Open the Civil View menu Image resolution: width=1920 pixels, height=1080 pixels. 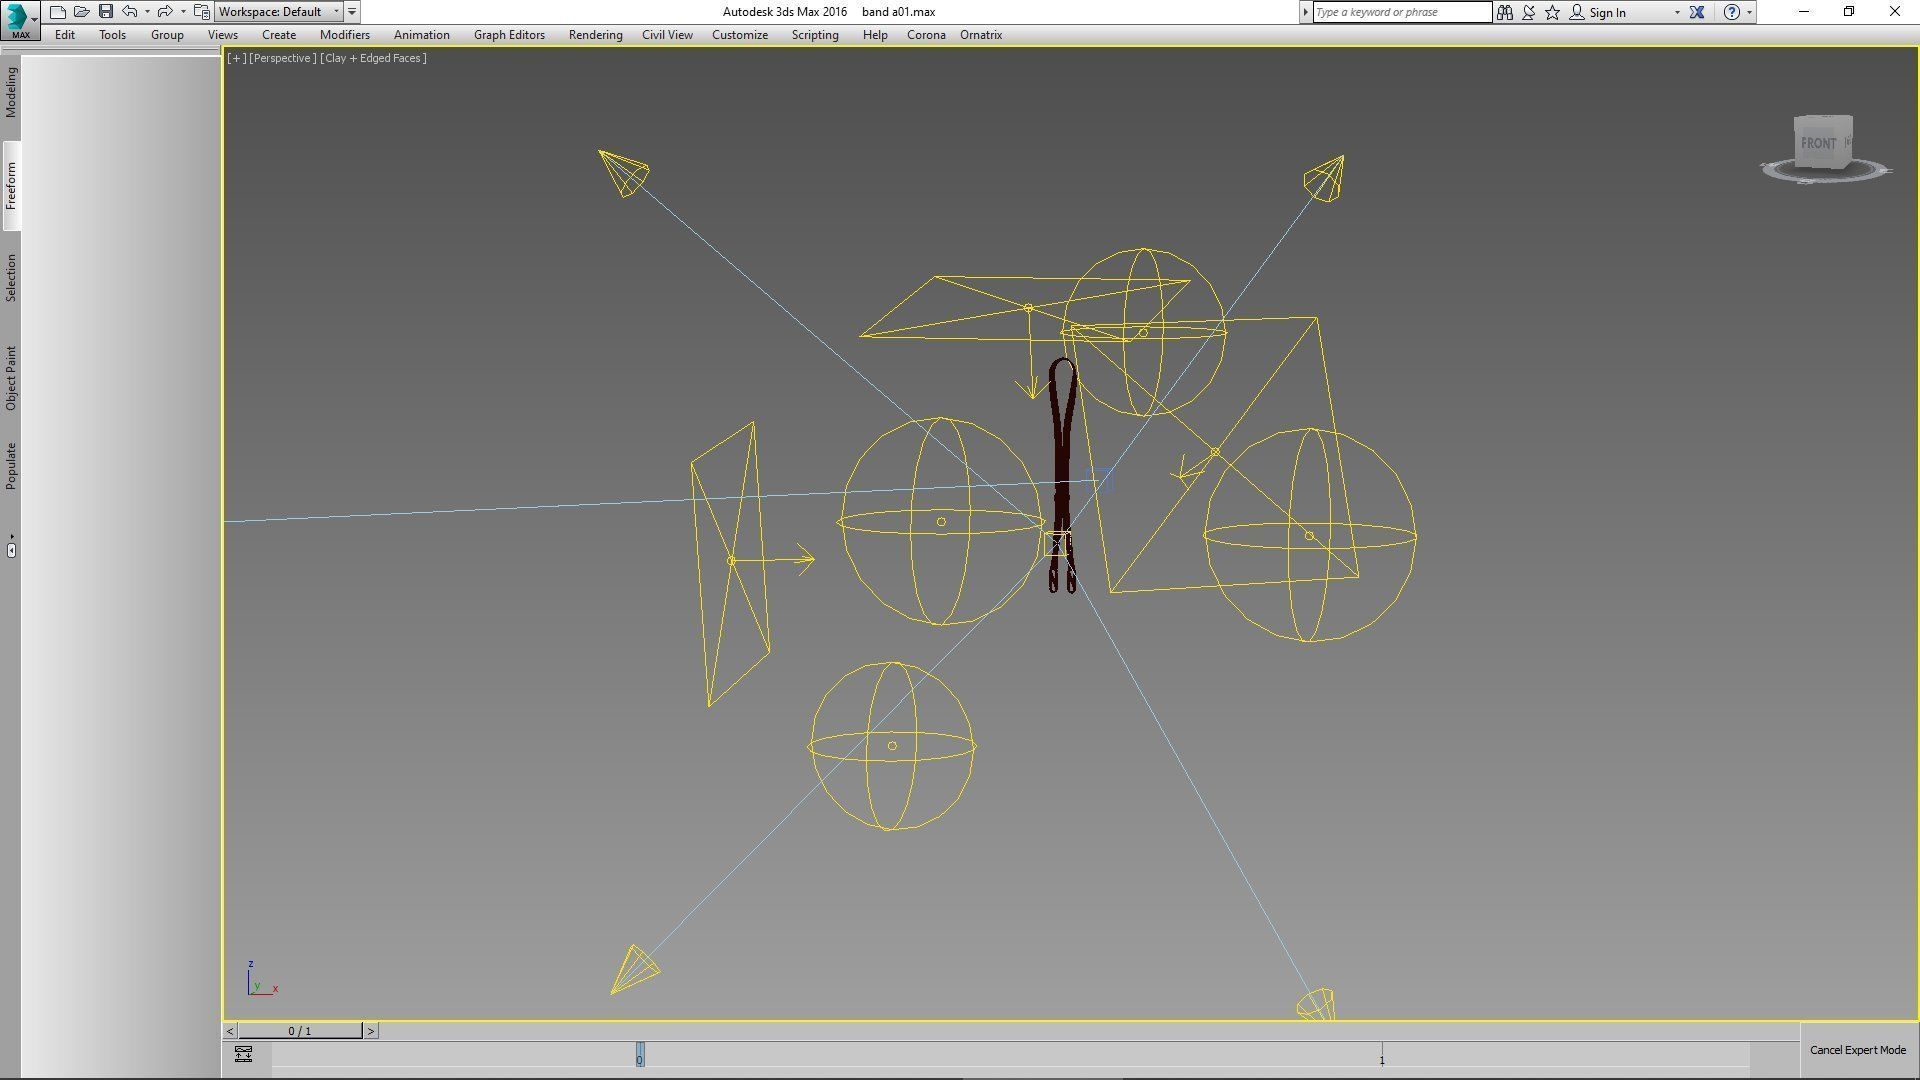(667, 35)
